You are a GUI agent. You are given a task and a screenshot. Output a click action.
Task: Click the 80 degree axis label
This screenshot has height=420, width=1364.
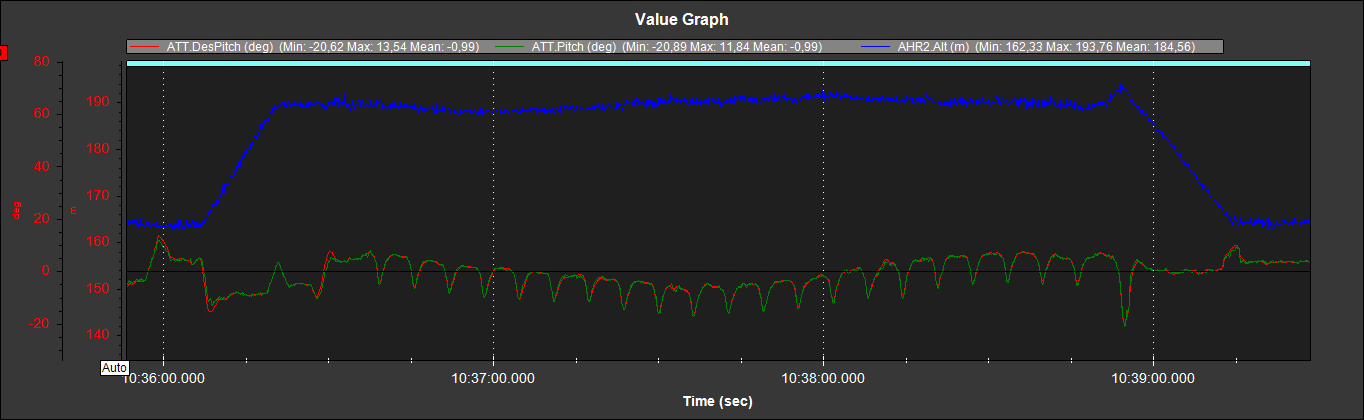tap(41, 61)
